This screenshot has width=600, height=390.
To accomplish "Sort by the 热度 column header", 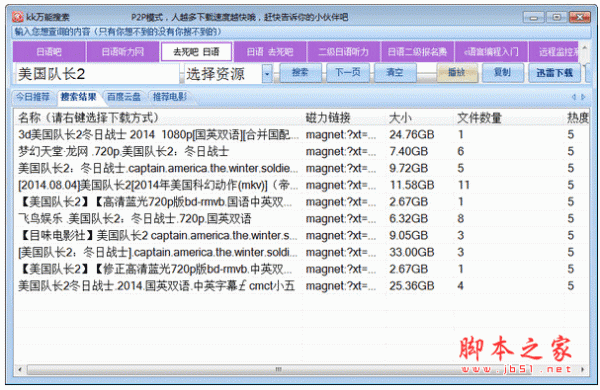I will pyautogui.click(x=577, y=118).
